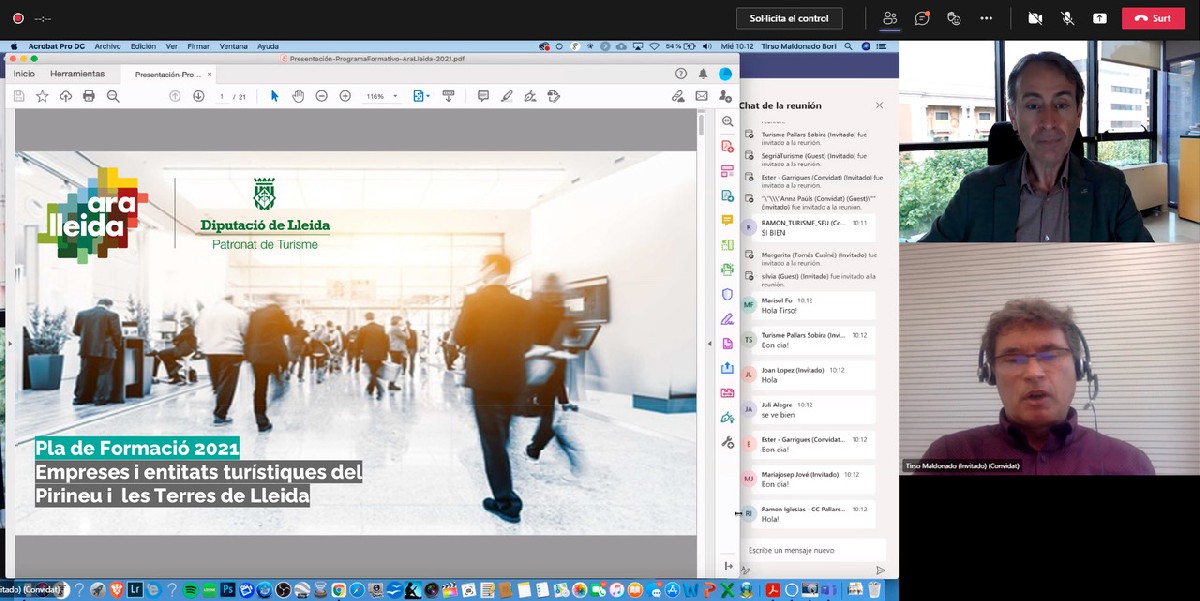Unmute the microphone
Viewport: 1200px width, 601px height.
tap(1067, 18)
